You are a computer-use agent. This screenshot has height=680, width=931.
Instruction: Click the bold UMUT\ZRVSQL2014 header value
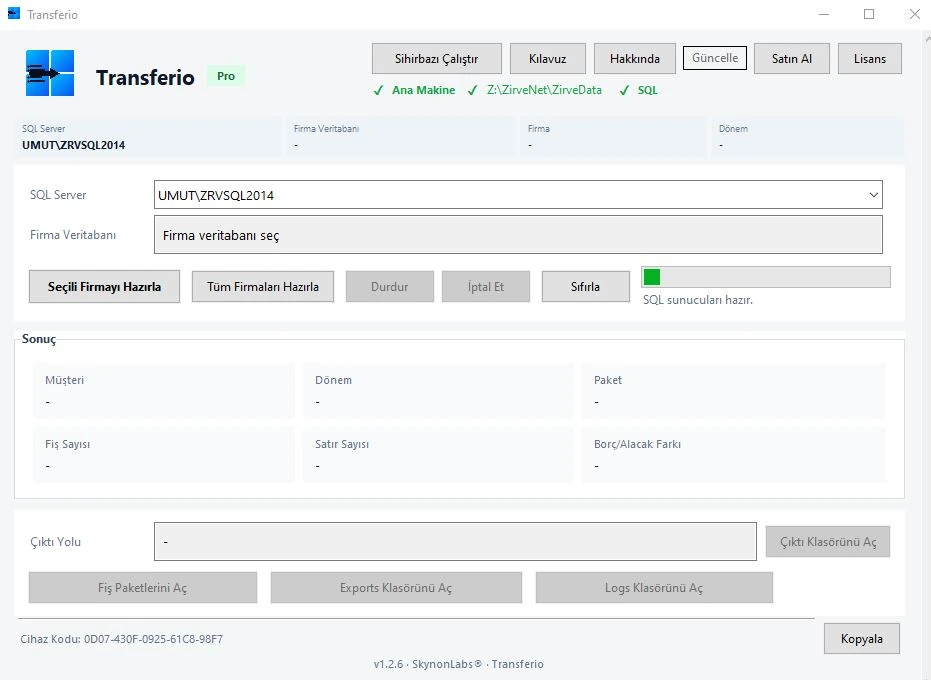click(74, 145)
